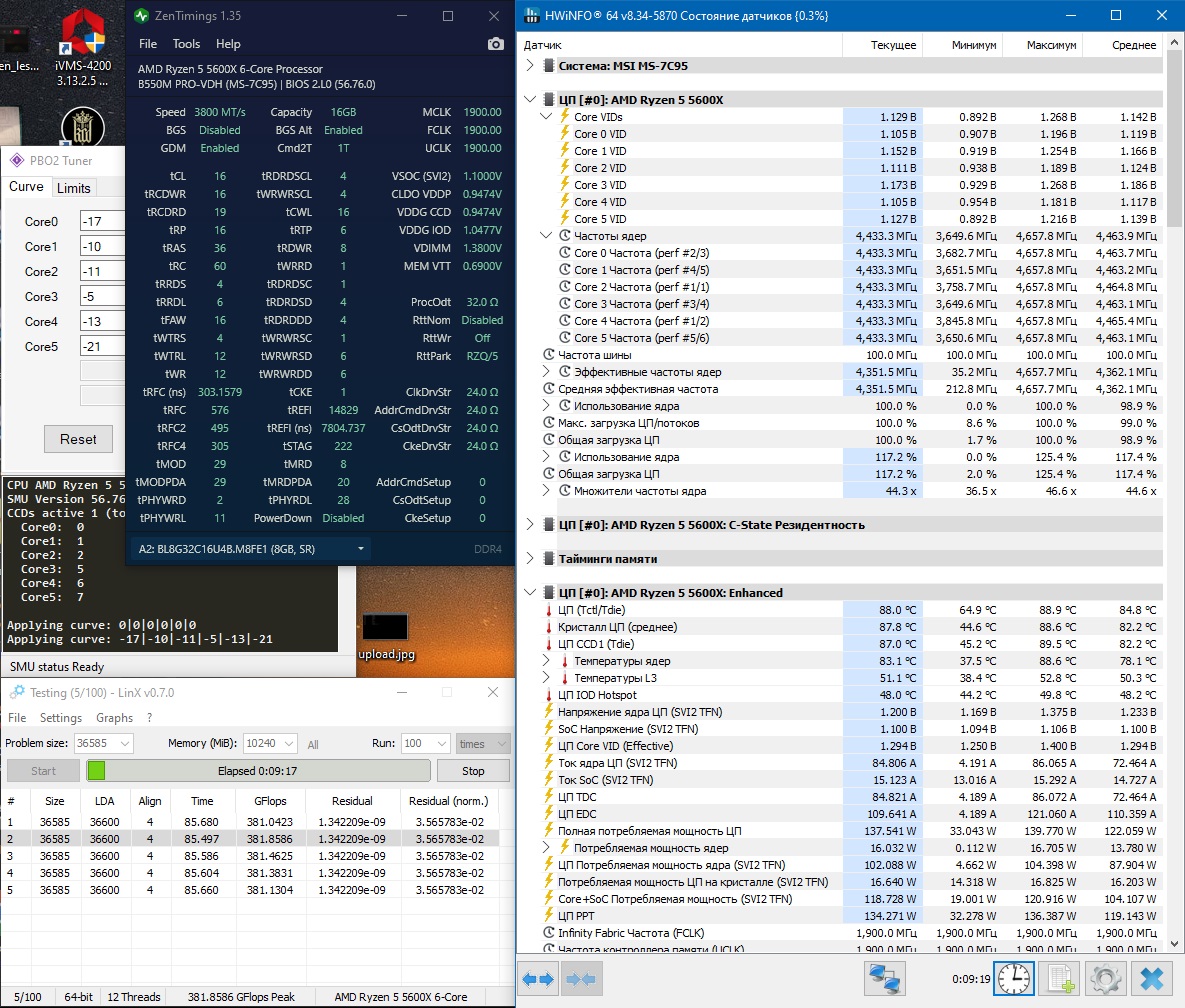Click PBO2 Tuner window icon

pyautogui.click(x=17, y=160)
